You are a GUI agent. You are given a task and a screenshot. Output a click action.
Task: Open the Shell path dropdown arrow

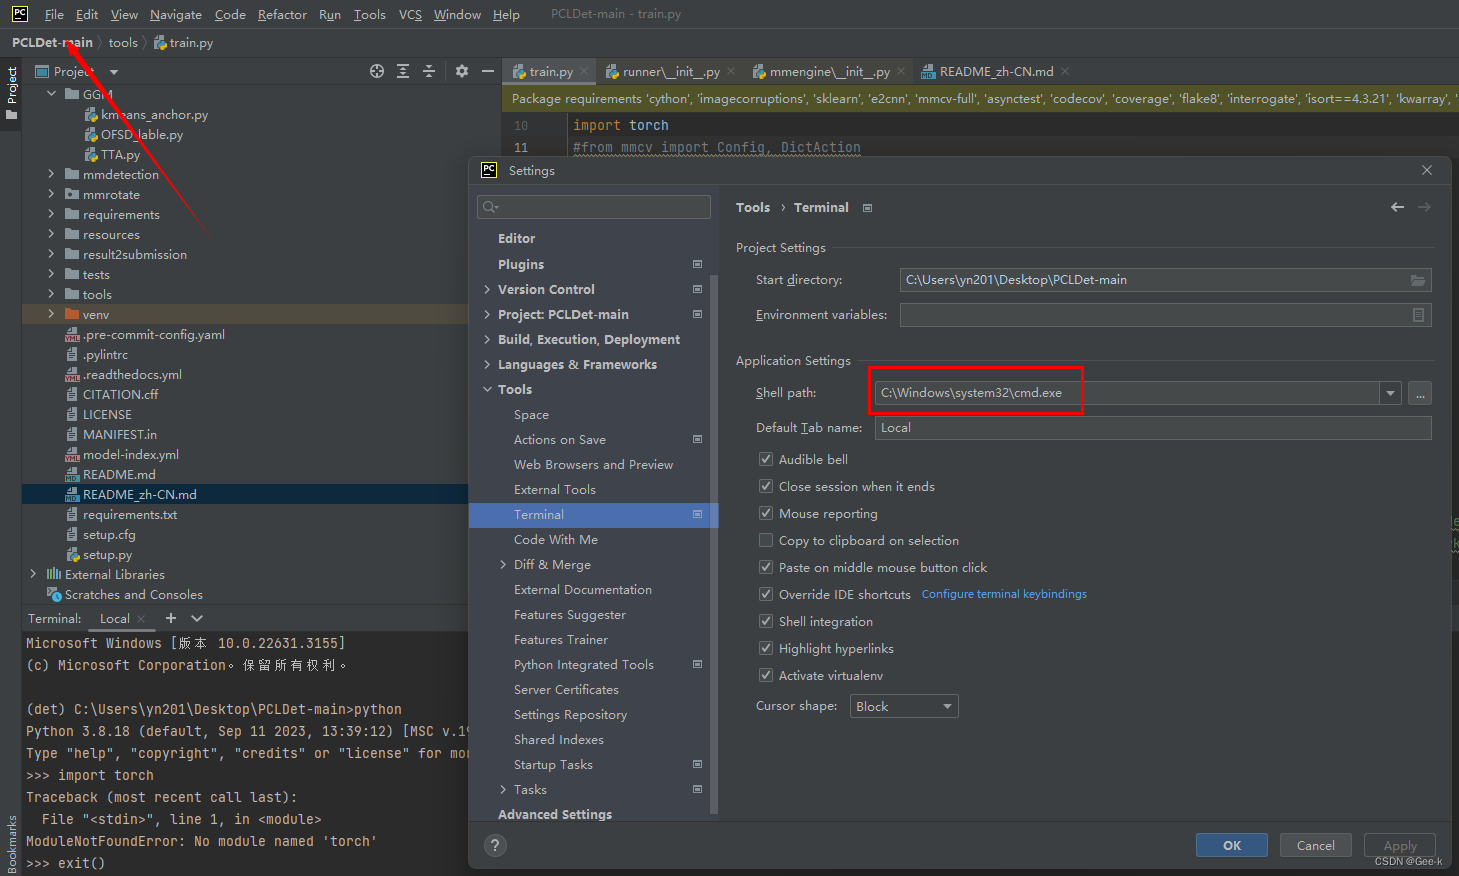pyautogui.click(x=1390, y=392)
